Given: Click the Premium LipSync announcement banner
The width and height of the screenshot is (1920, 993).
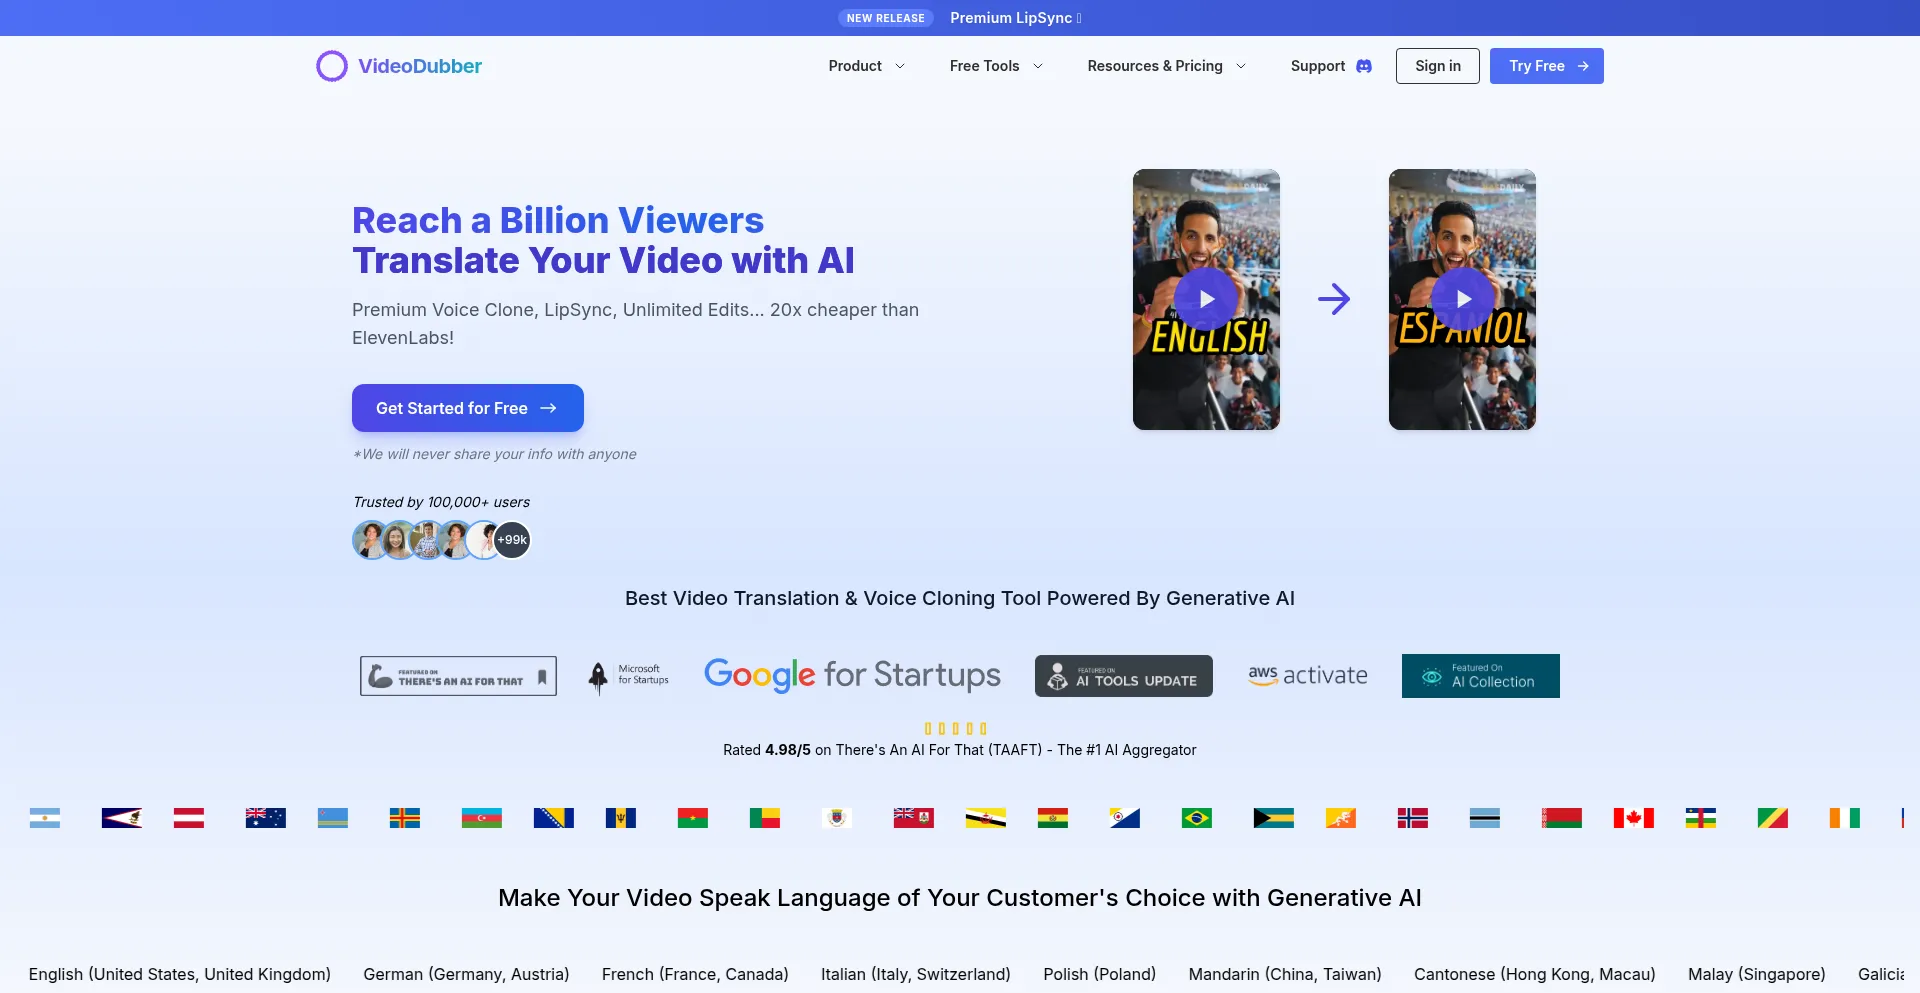Looking at the screenshot, I should (1015, 17).
